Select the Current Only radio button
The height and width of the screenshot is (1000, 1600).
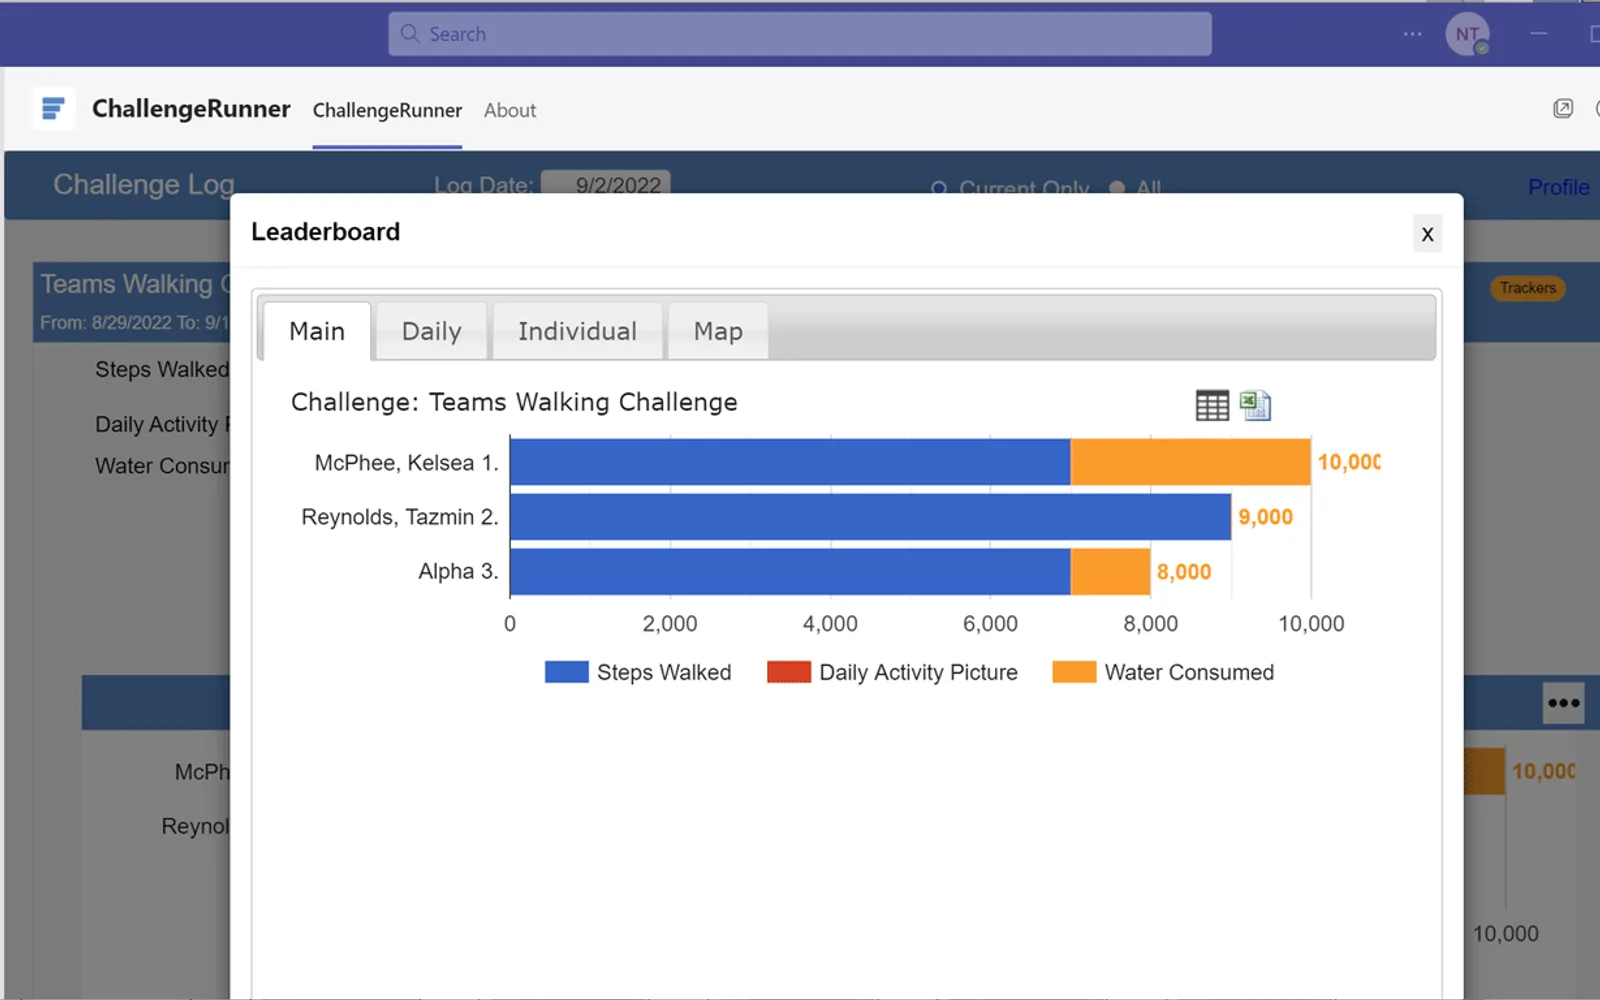[939, 188]
